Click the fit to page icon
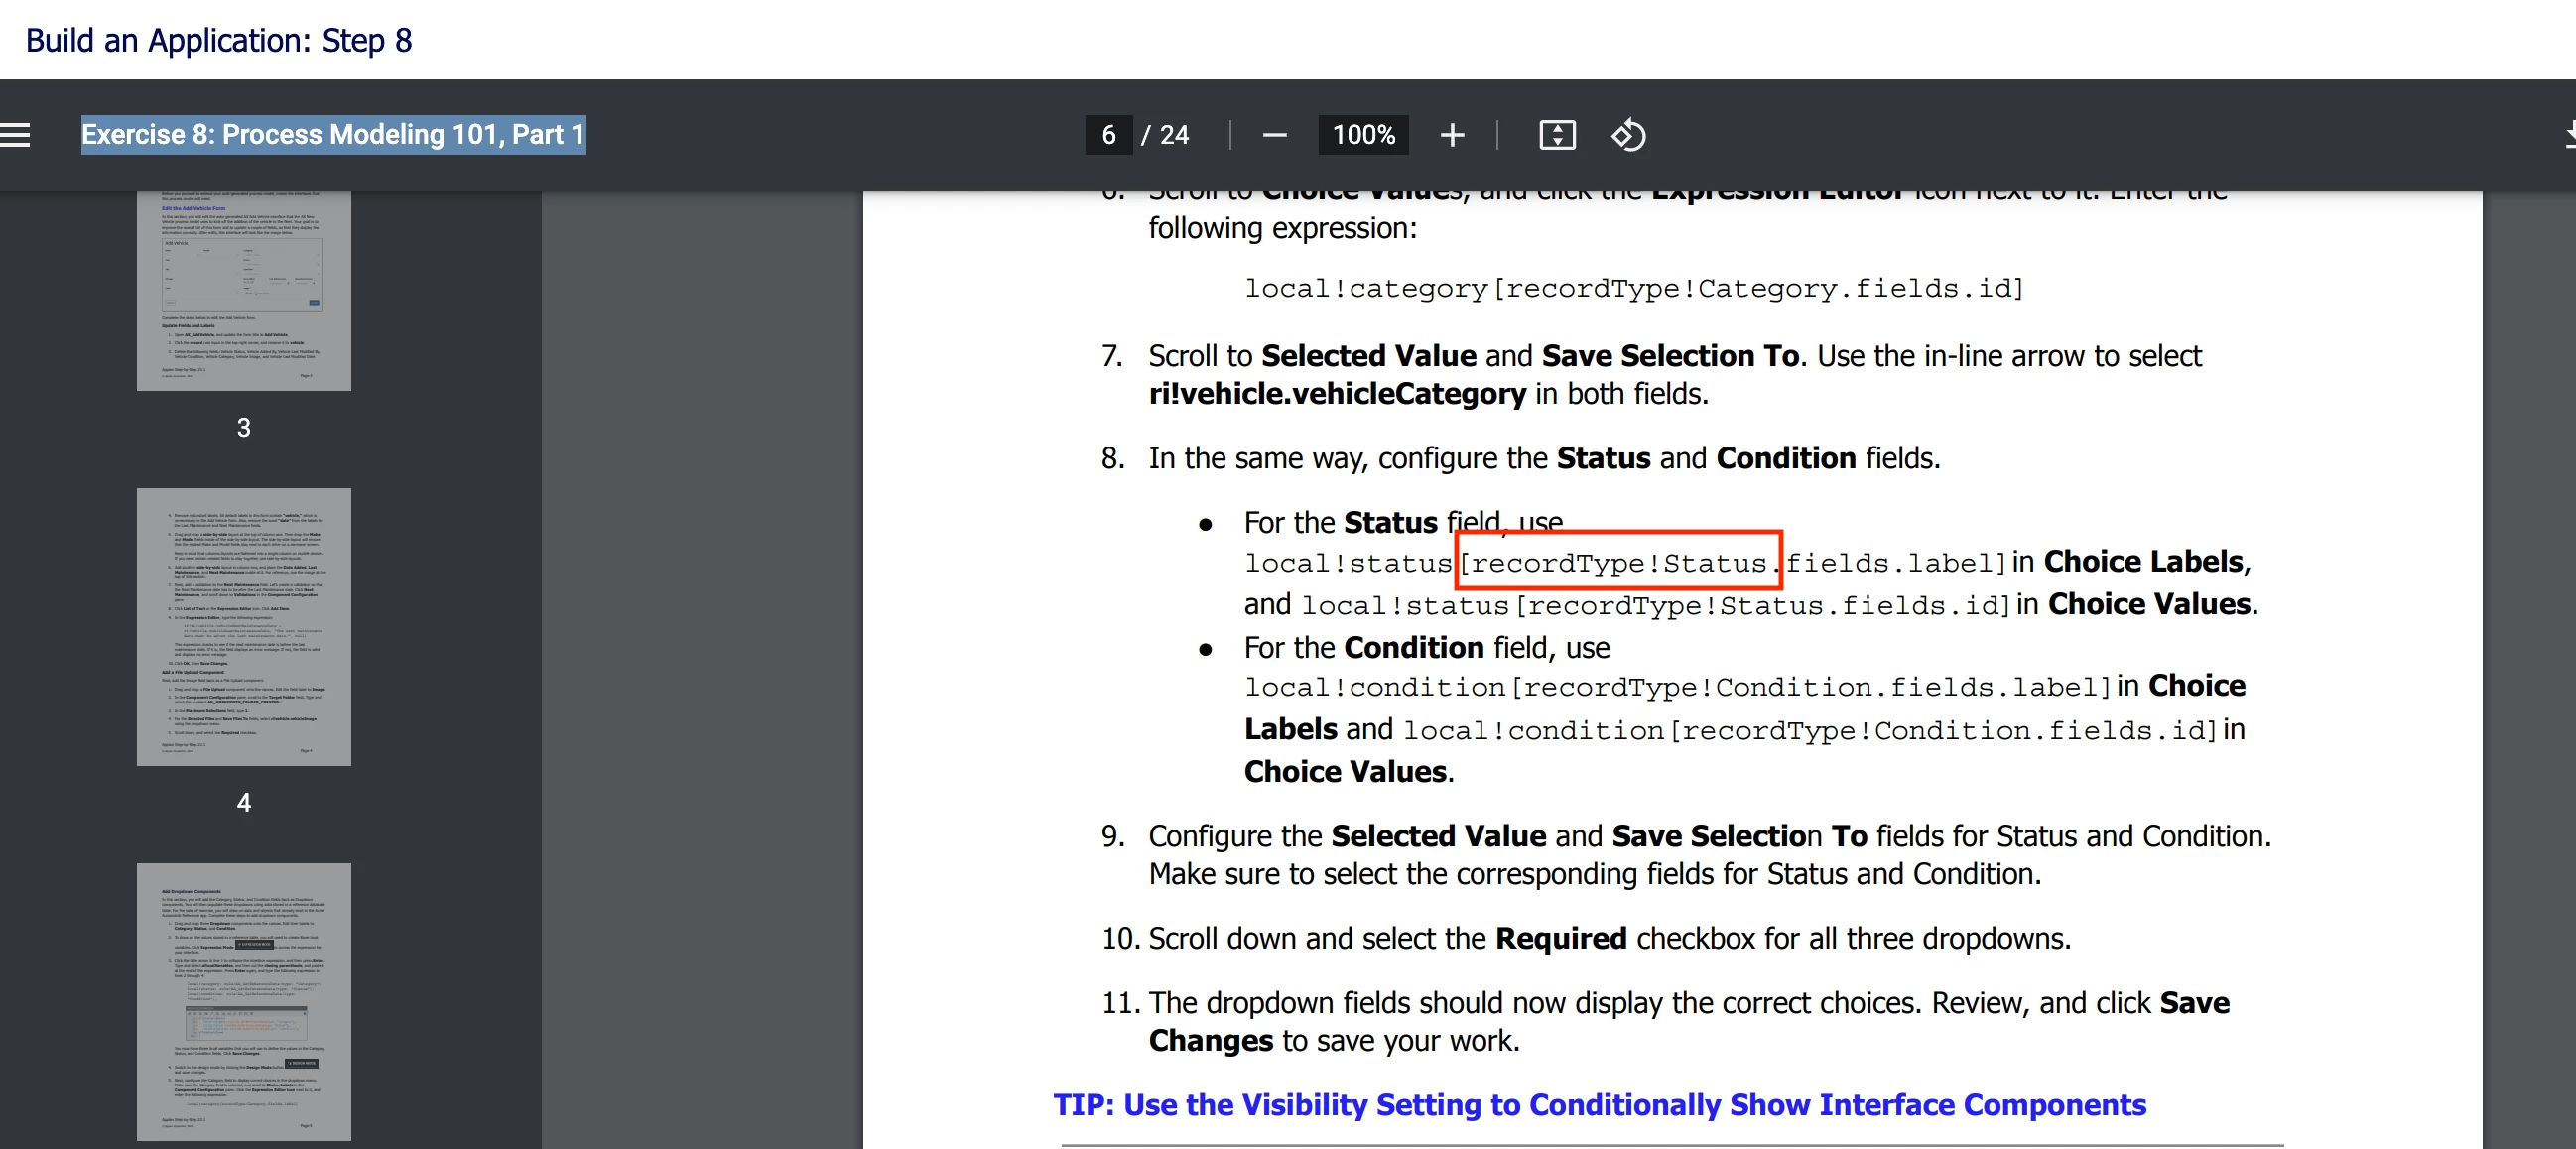 pos(1557,135)
